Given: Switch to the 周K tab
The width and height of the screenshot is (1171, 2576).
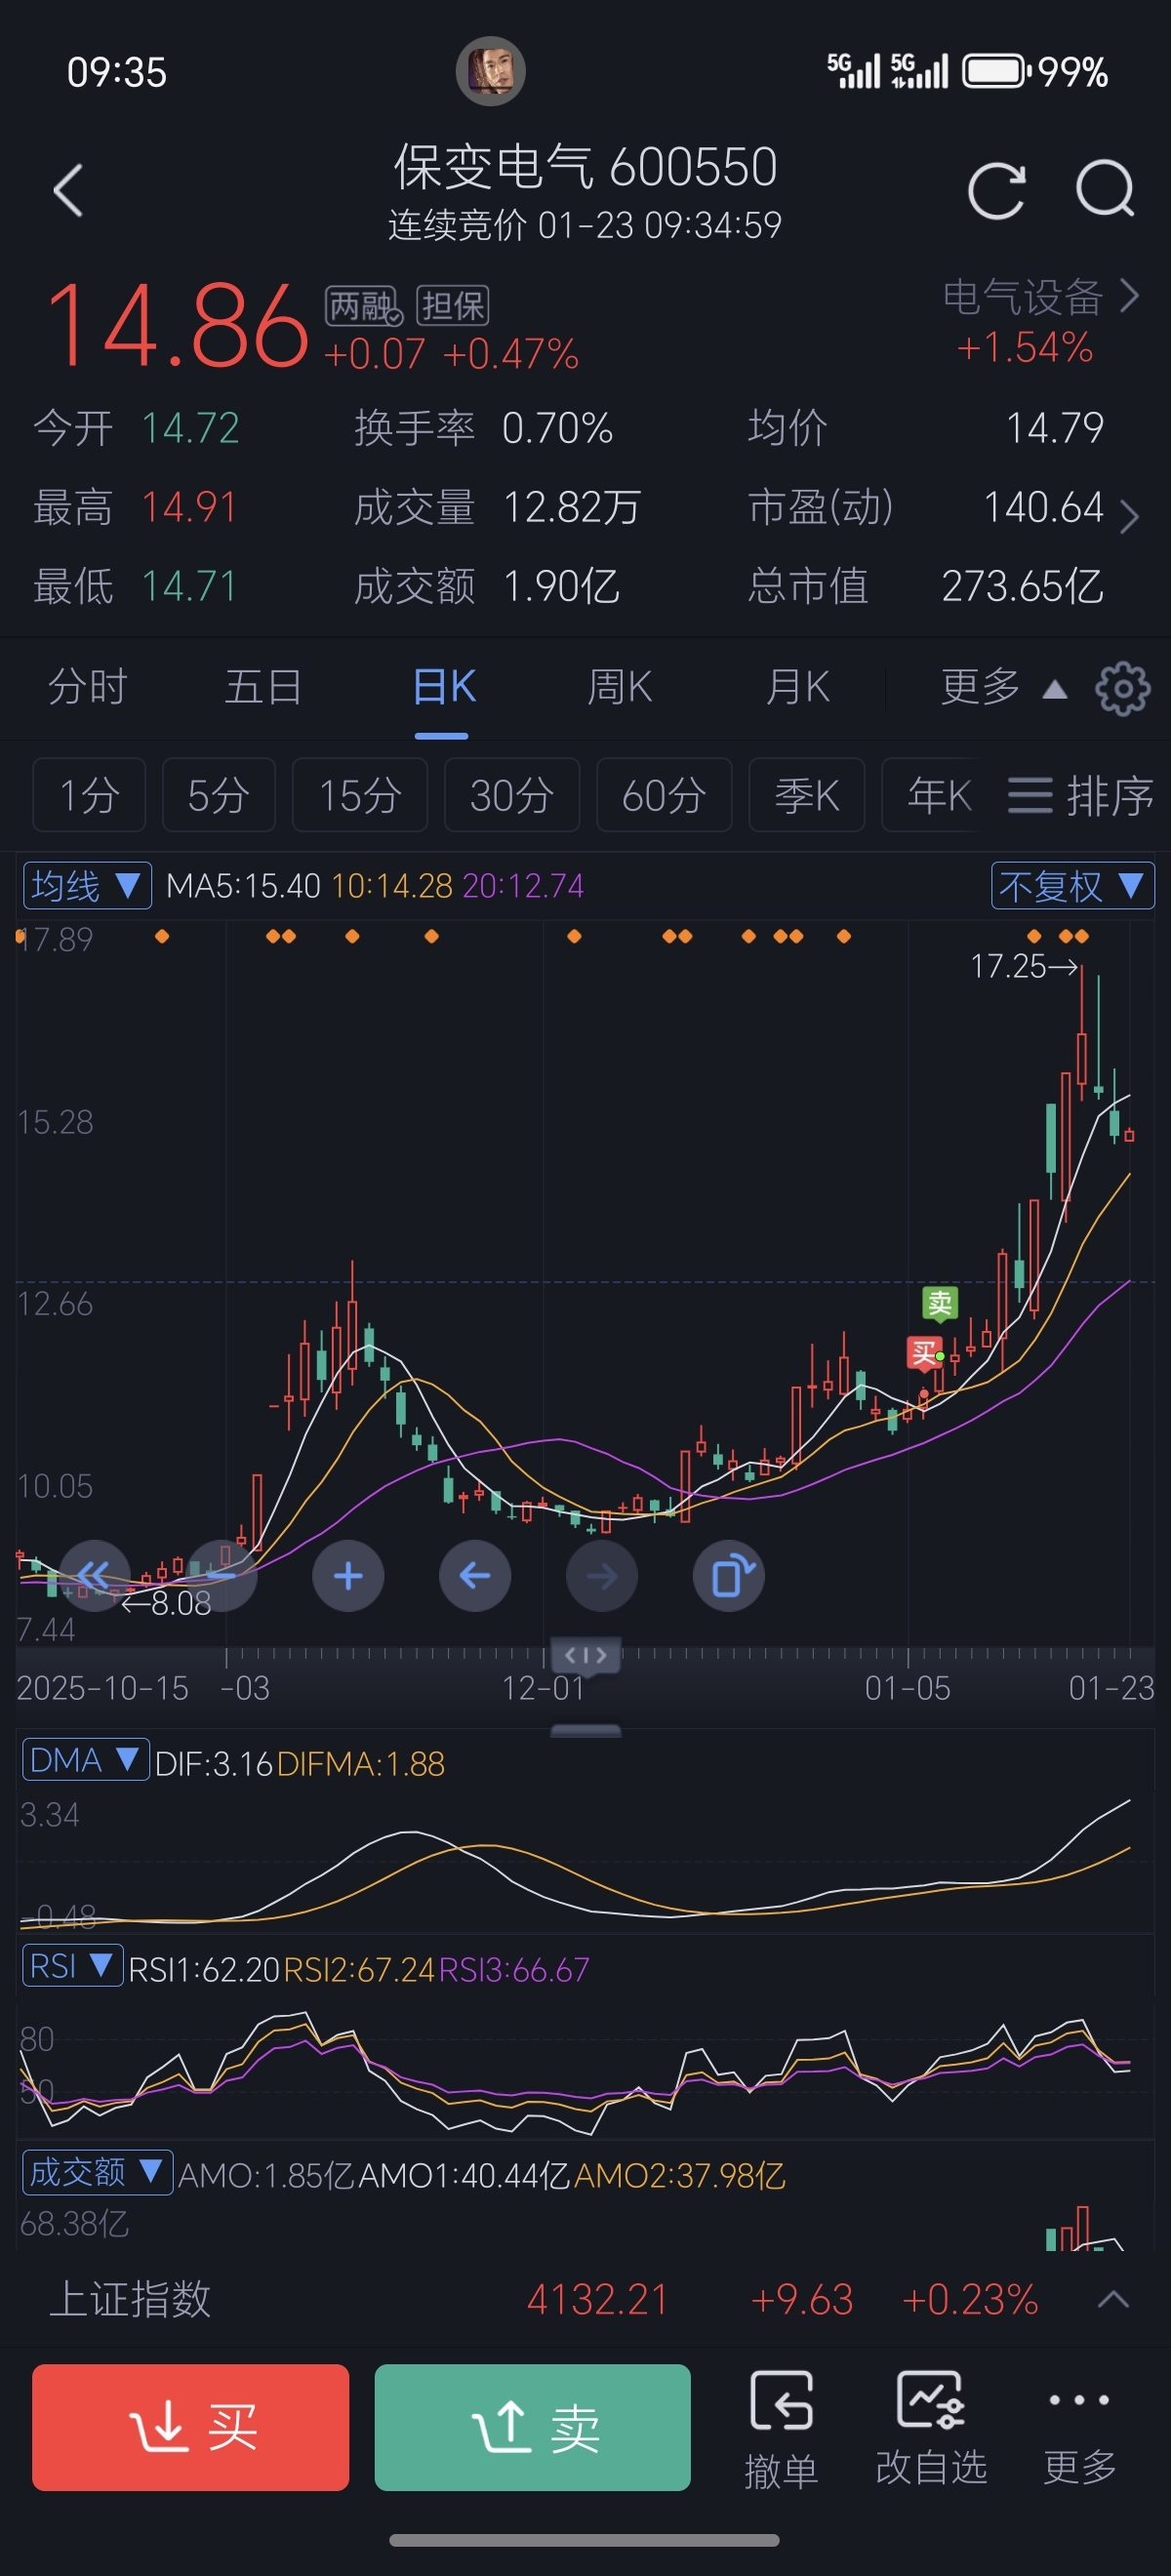Looking at the screenshot, I should coord(620,688).
